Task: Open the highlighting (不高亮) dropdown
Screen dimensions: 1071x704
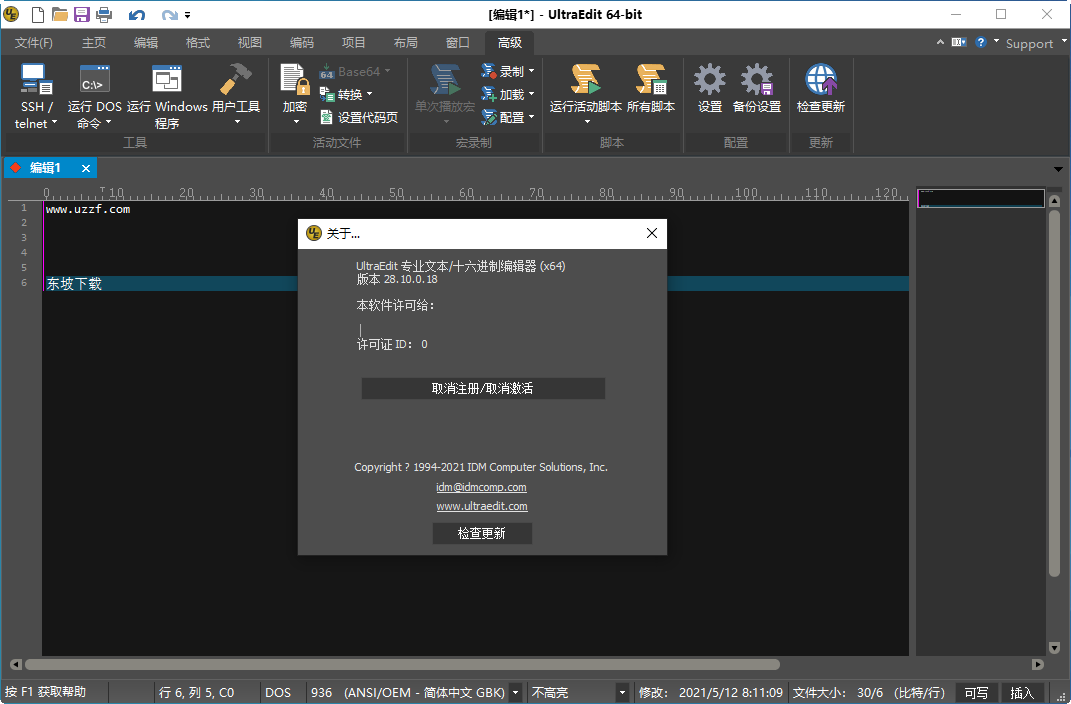Action: [x=622, y=692]
